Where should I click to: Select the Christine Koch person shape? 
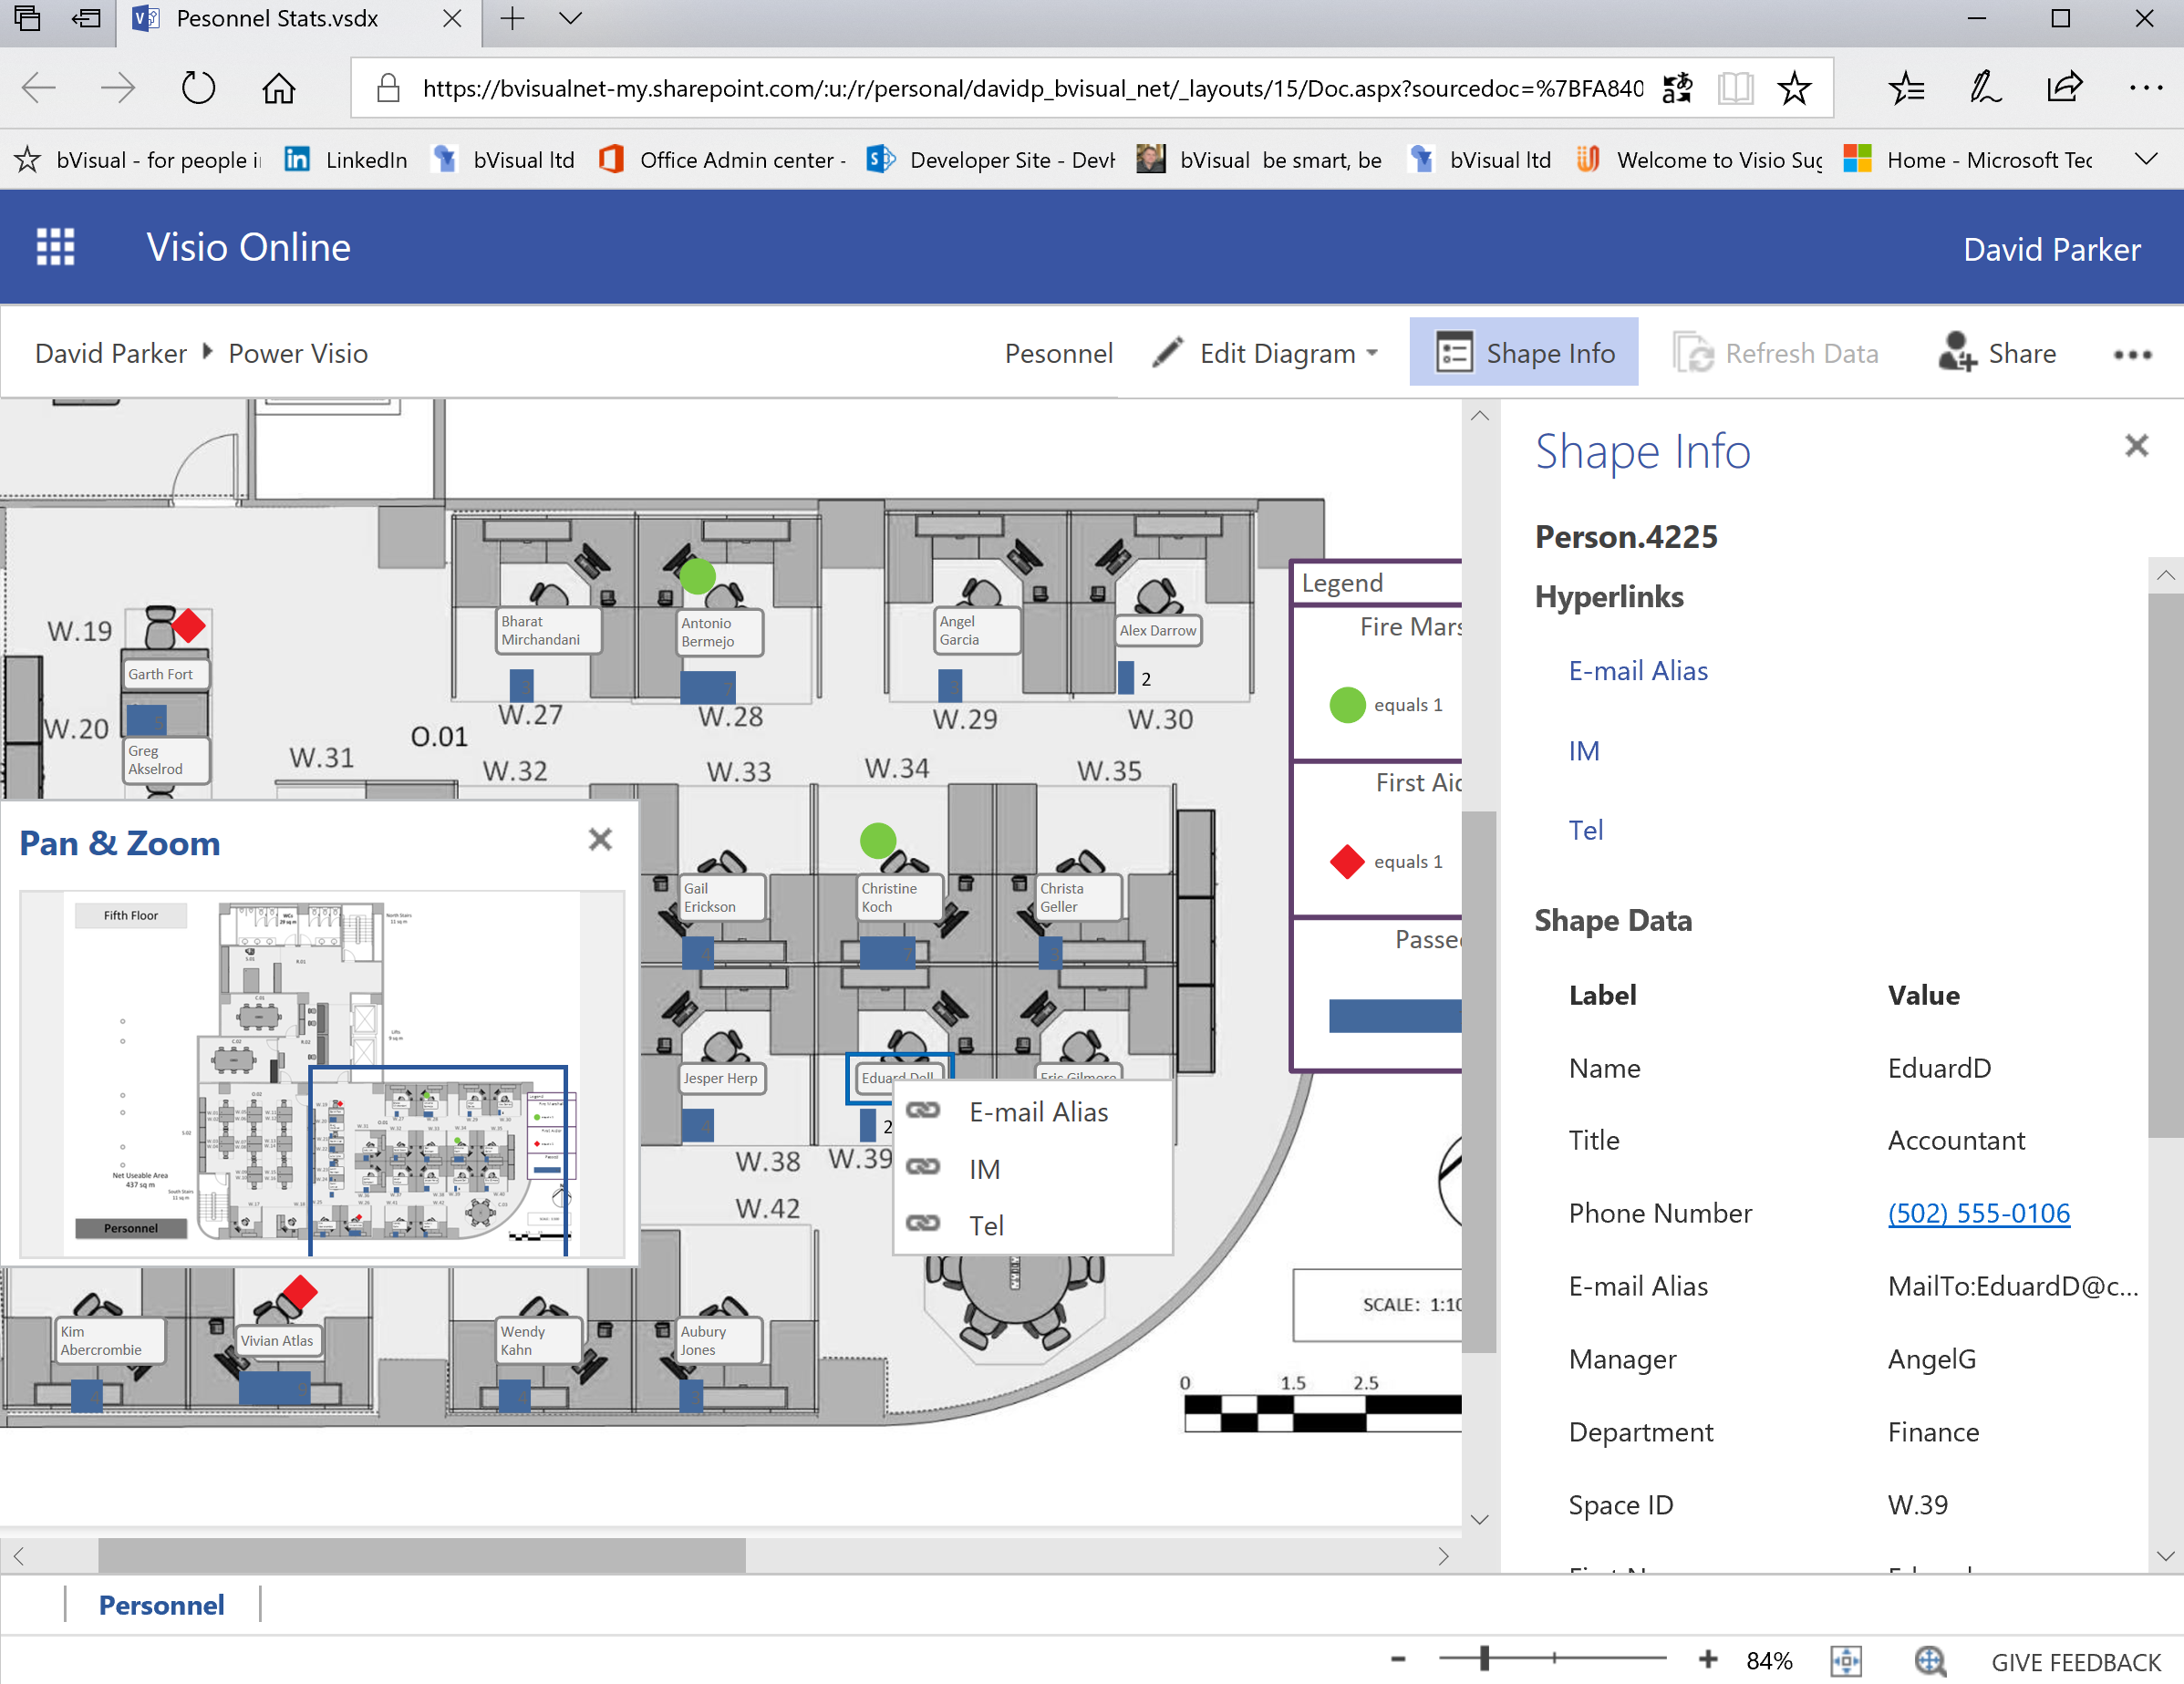pyautogui.click(x=899, y=896)
